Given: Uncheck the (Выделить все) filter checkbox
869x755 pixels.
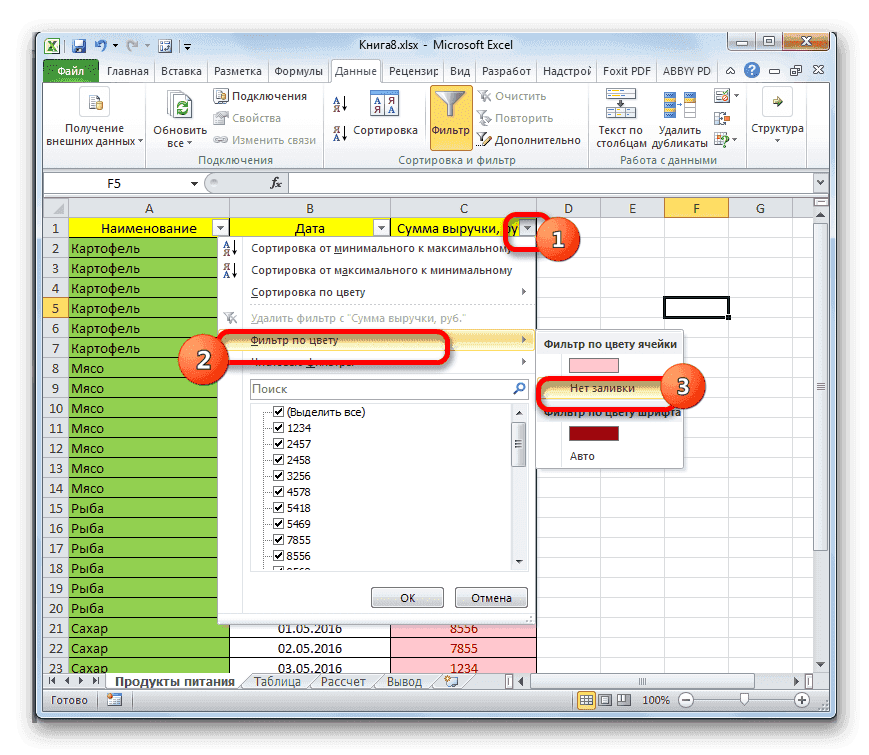Looking at the screenshot, I should 278,411.
